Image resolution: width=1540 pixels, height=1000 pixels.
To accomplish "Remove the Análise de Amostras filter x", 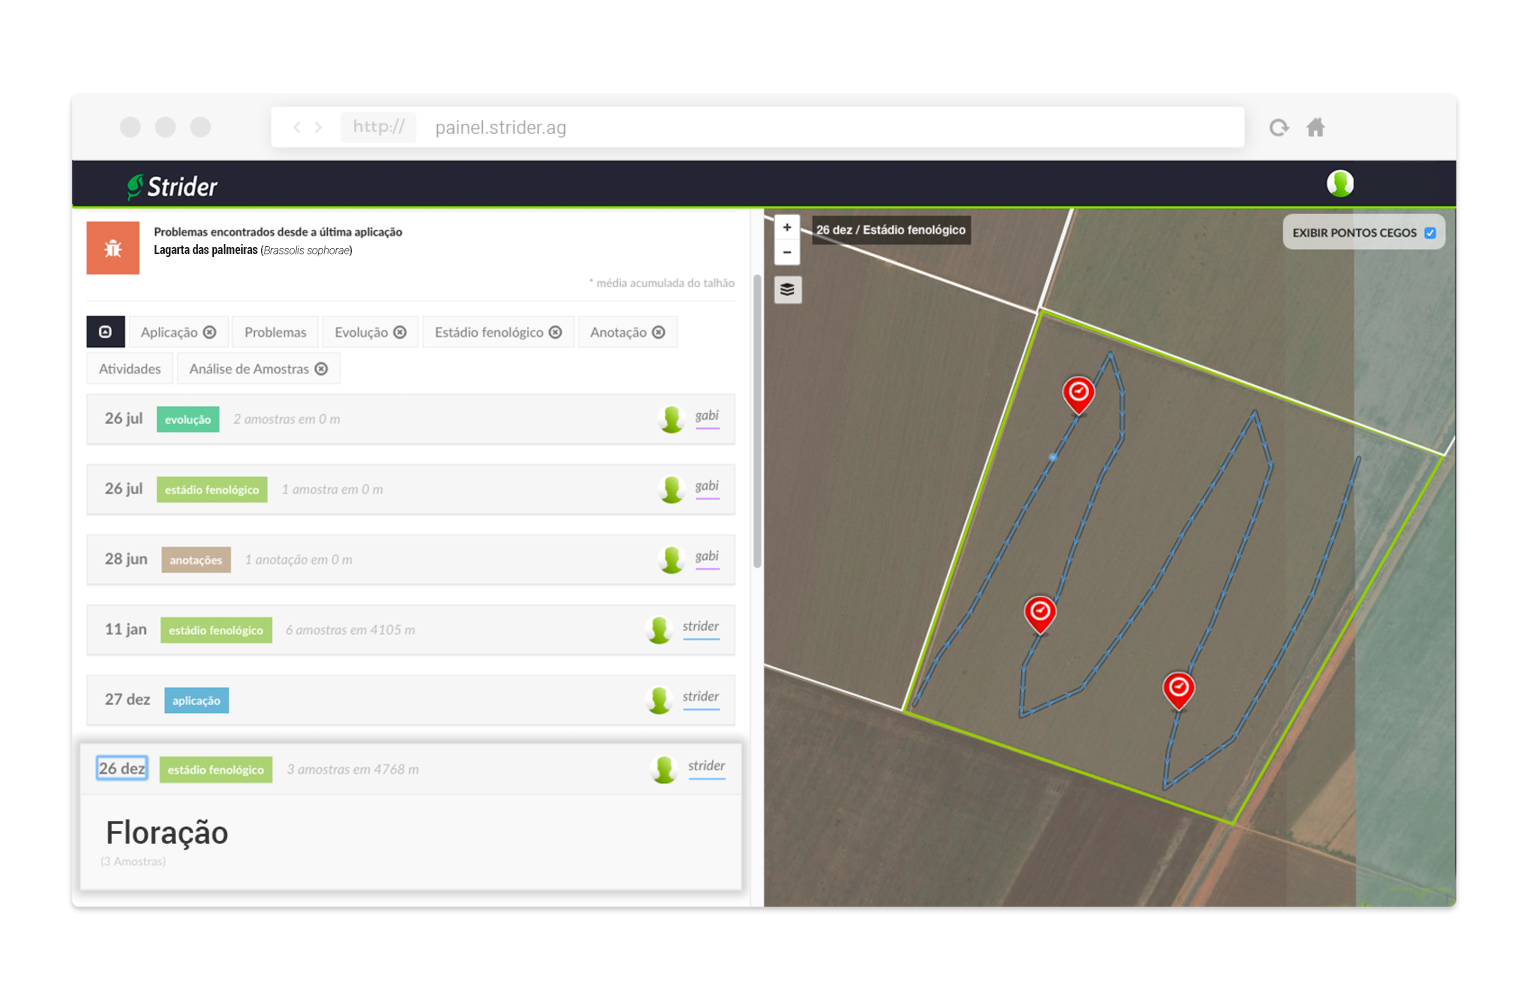I will tap(322, 369).
